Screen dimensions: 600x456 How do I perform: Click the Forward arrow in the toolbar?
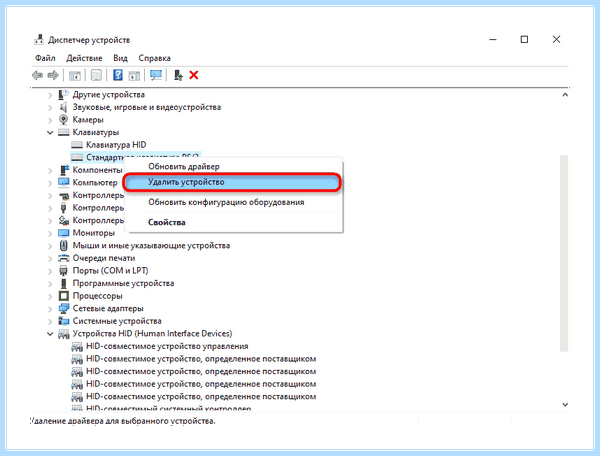[x=53, y=75]
